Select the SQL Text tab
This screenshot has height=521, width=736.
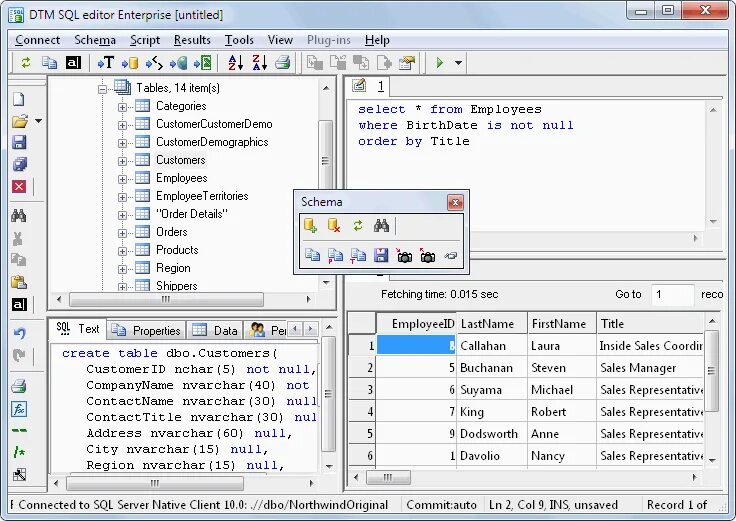(78, 329)
